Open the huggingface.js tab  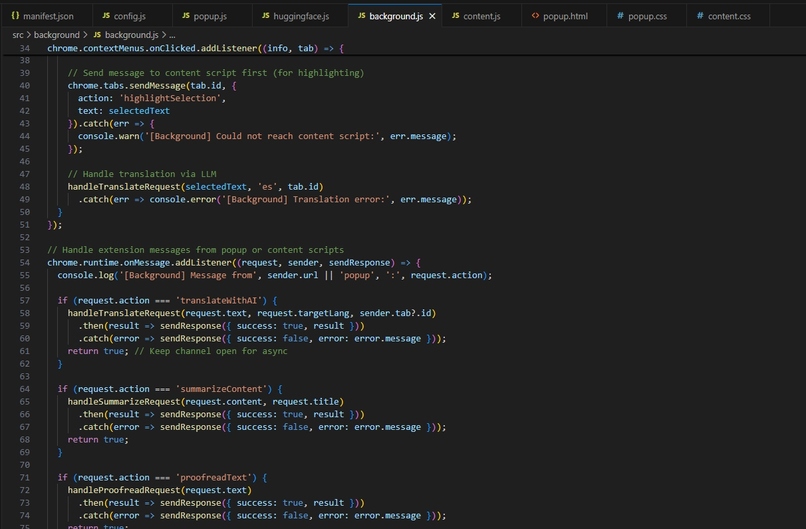(x=296, y=16)
